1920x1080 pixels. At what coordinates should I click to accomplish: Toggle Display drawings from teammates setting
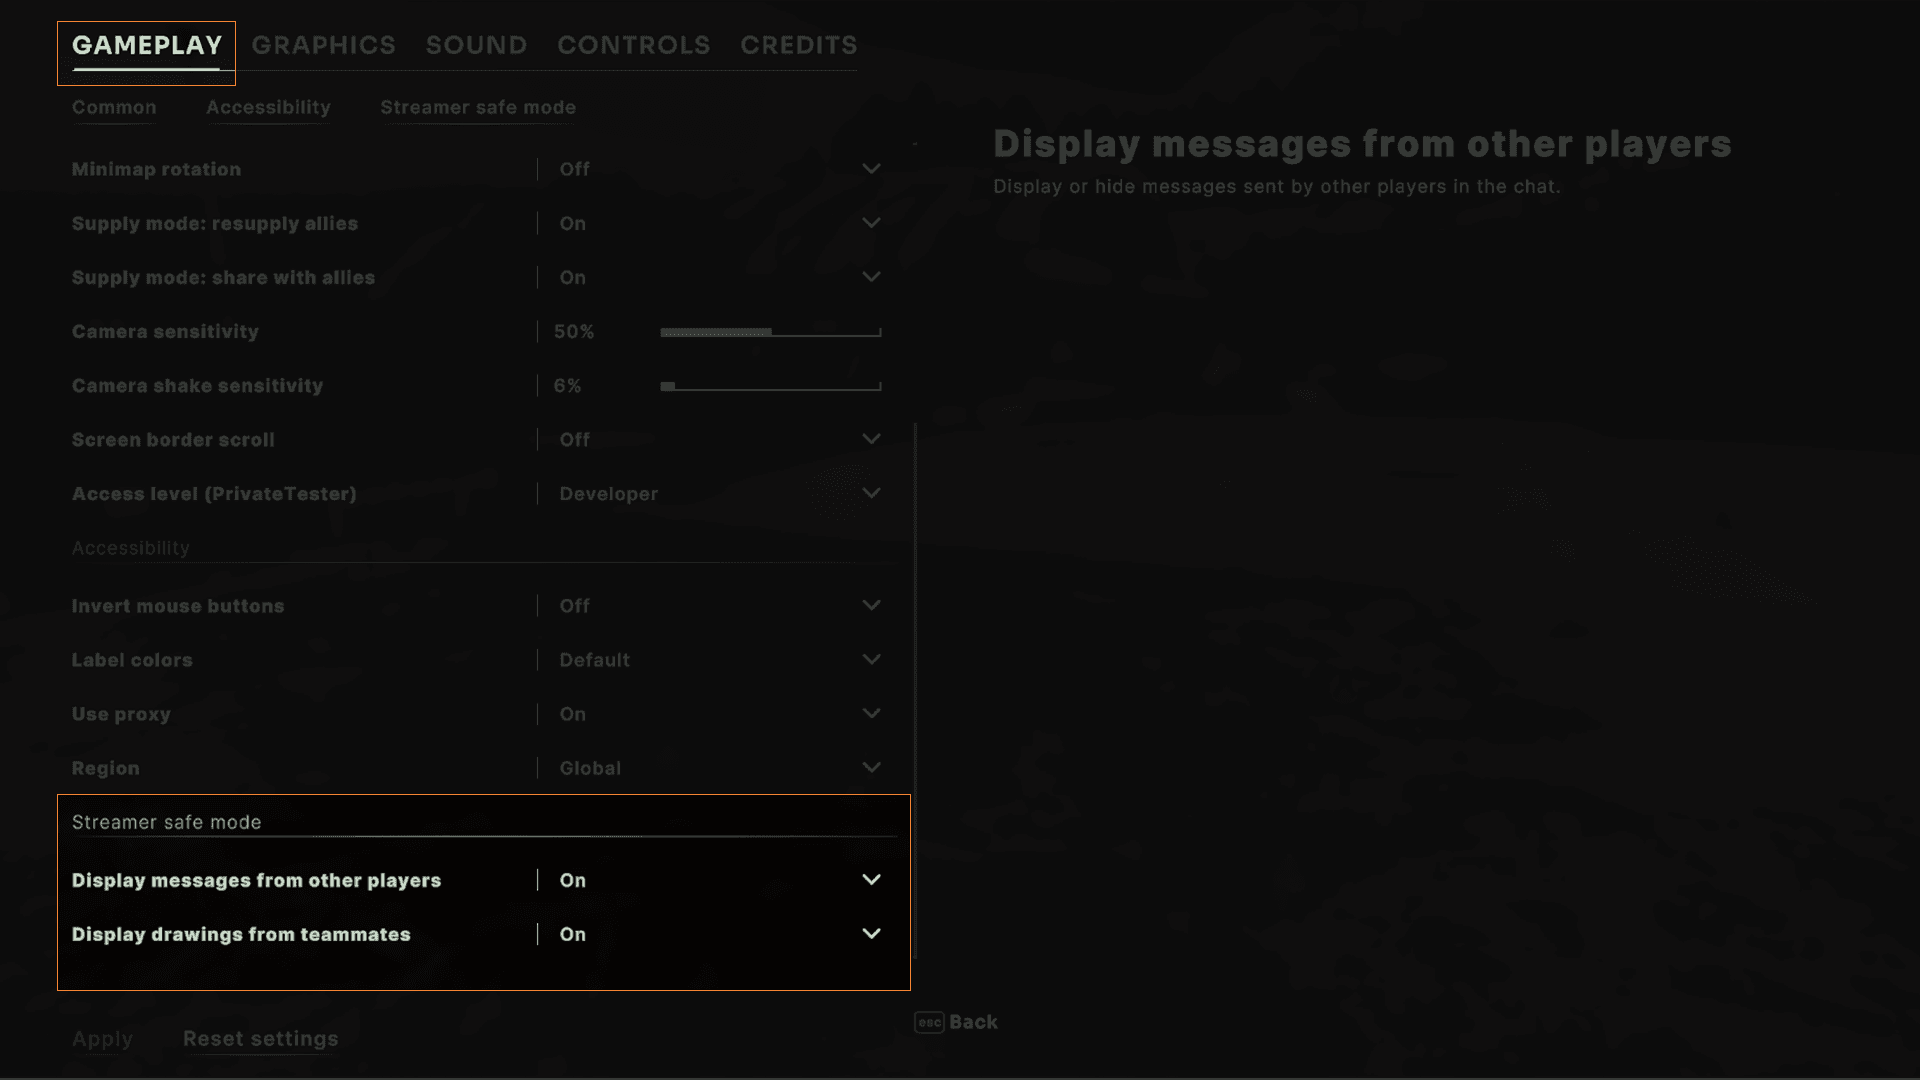pos(871,934)
